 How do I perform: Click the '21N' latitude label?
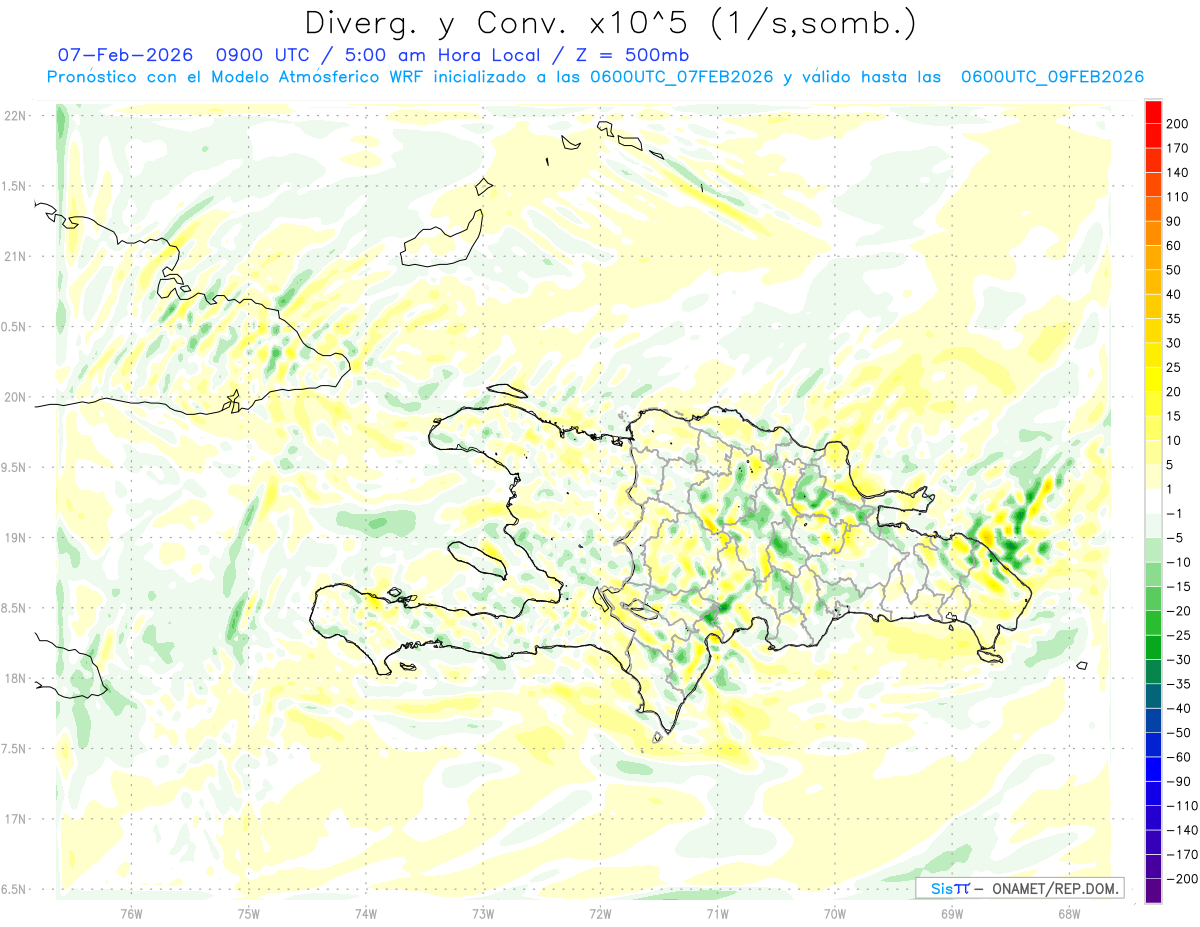[x=15, y=256]
